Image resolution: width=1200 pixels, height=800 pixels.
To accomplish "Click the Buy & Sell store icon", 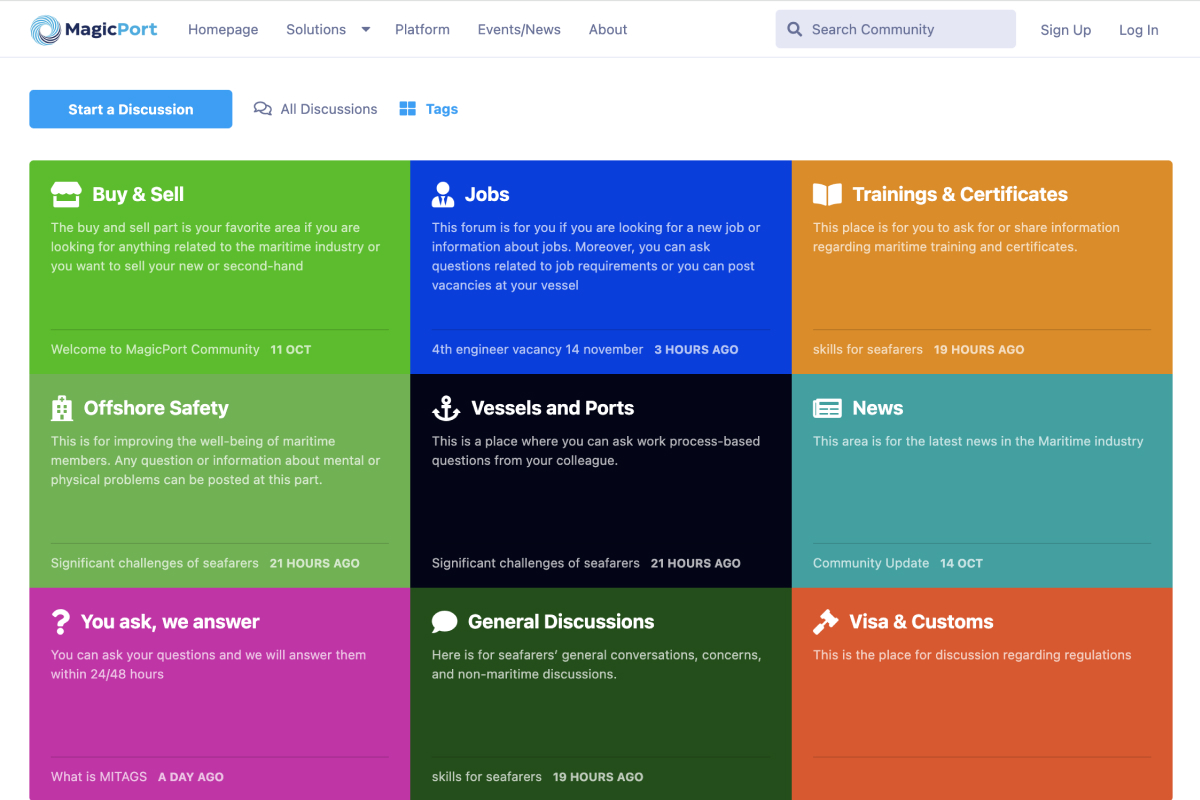I will (x=66, y=194).
